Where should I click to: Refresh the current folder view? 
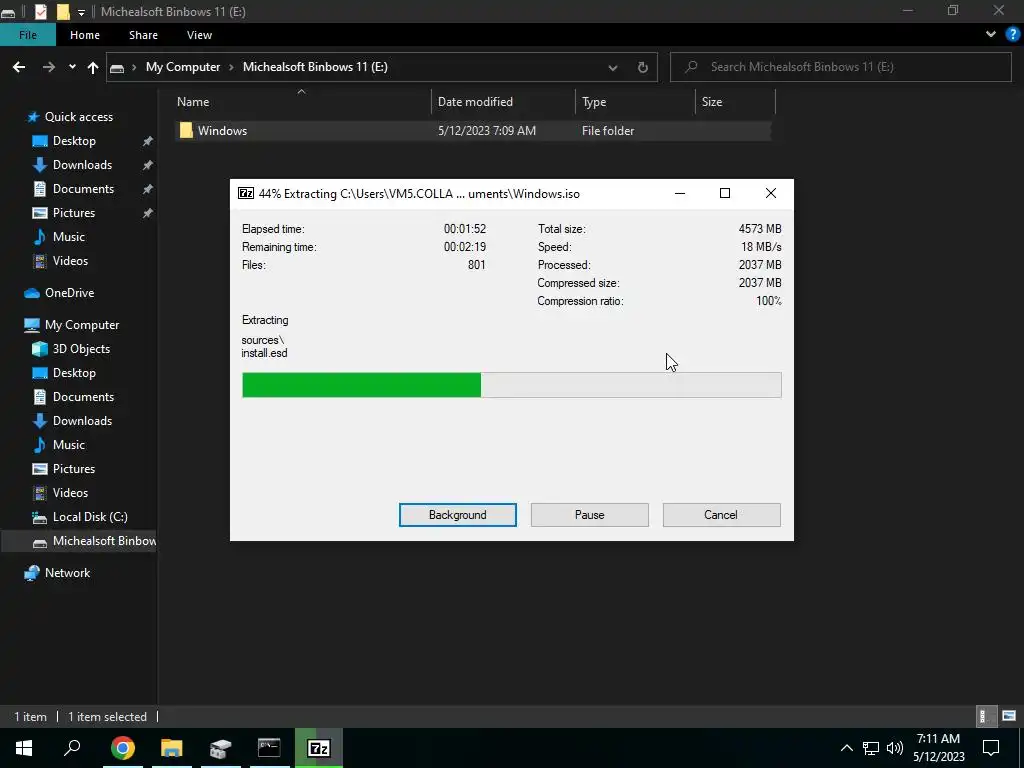[x=643, y=67]
